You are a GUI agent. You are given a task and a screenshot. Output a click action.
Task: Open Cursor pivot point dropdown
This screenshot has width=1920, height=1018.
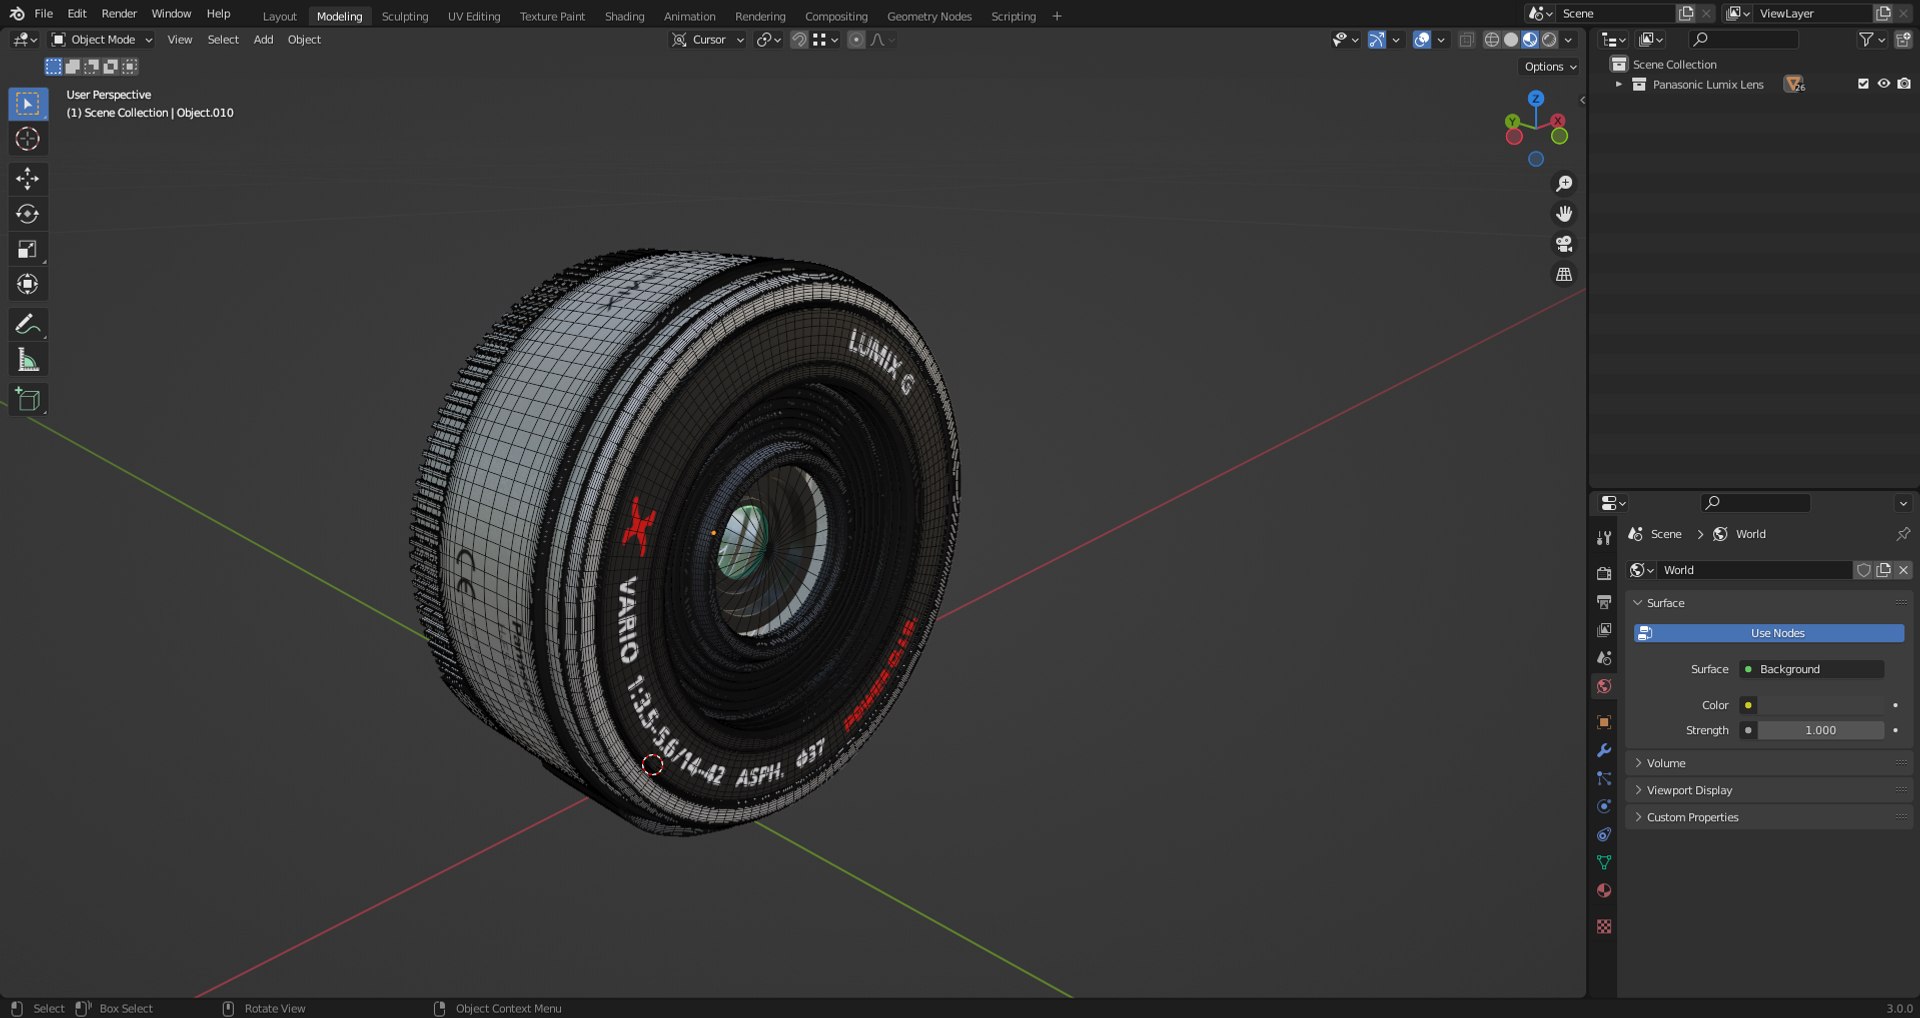(708, 40)
